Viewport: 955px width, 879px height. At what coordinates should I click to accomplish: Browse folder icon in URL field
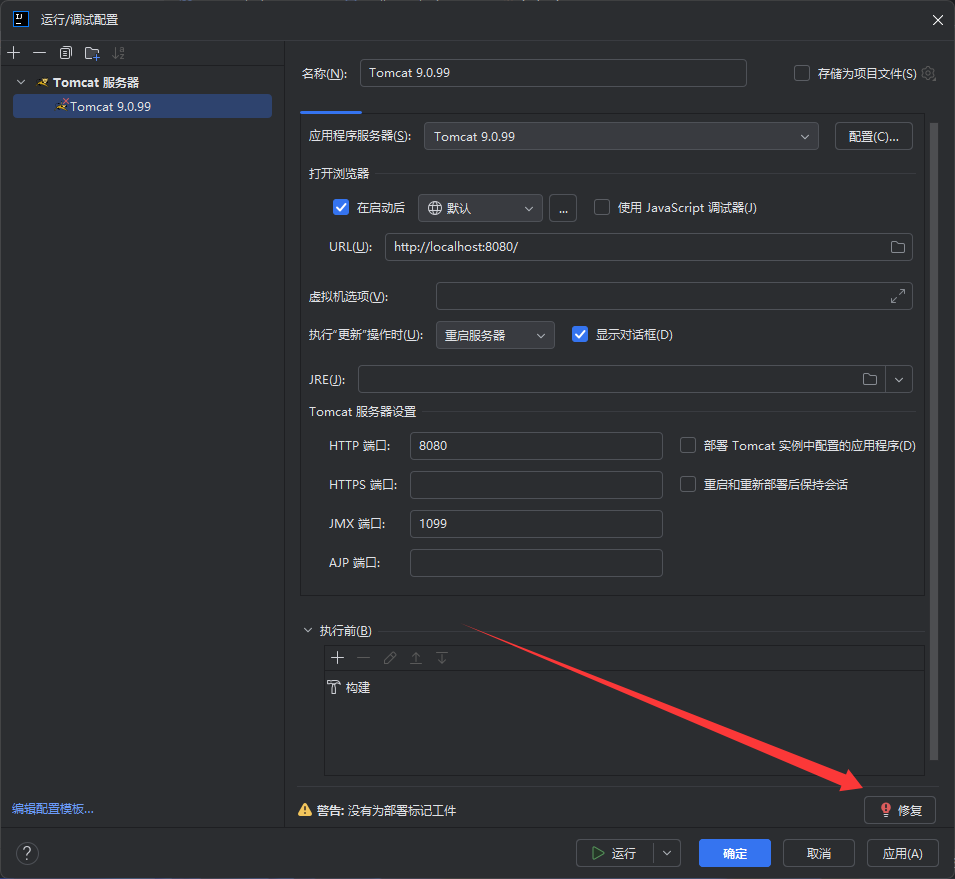click(898, 247)
